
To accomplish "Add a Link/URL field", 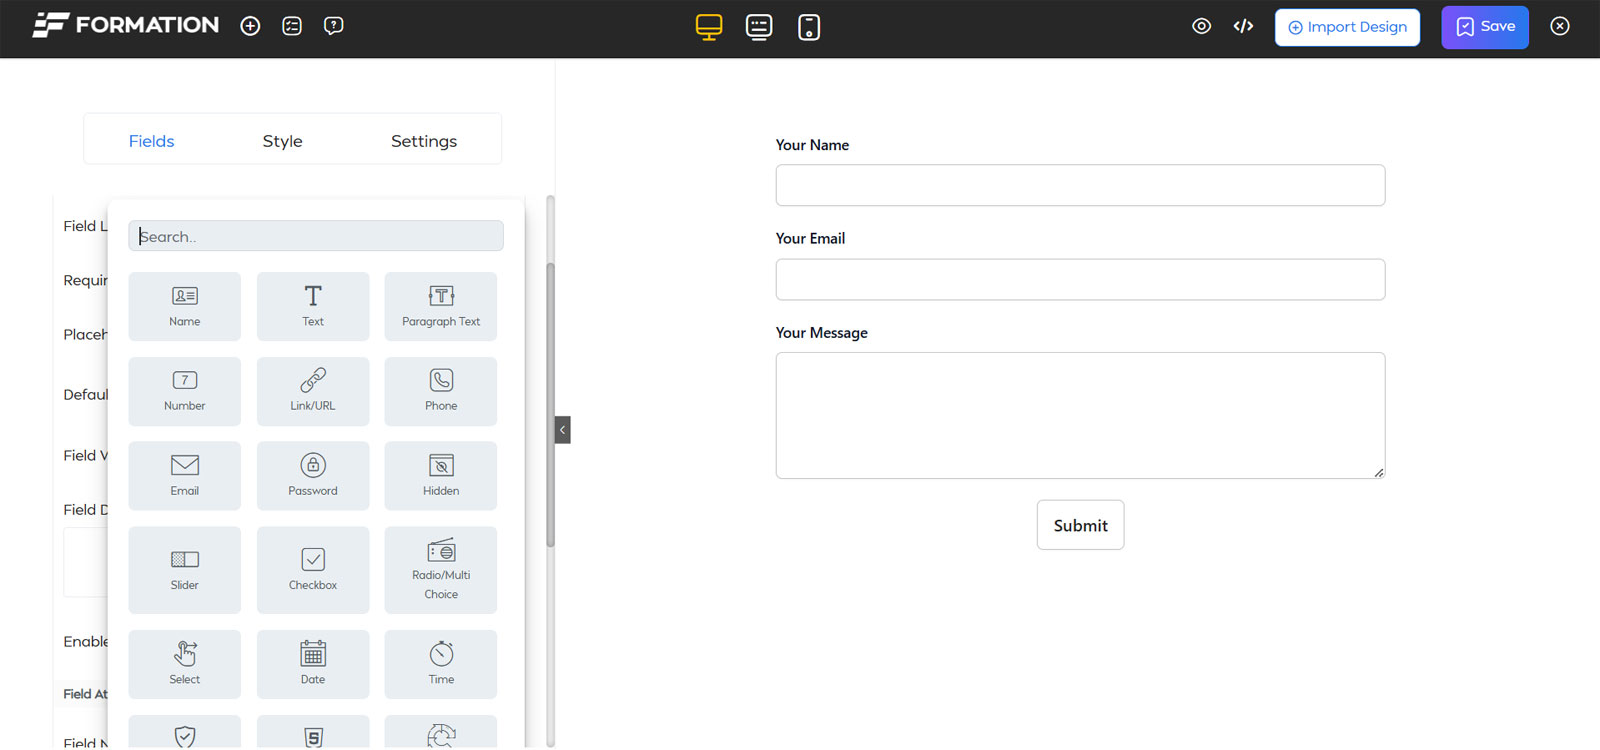I will tap(313, 391).
